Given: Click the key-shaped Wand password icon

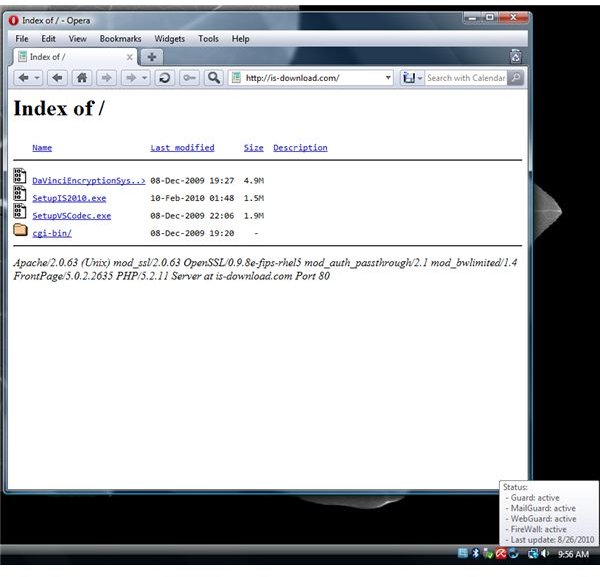Looking at the screenshot, I should (189, 78).
